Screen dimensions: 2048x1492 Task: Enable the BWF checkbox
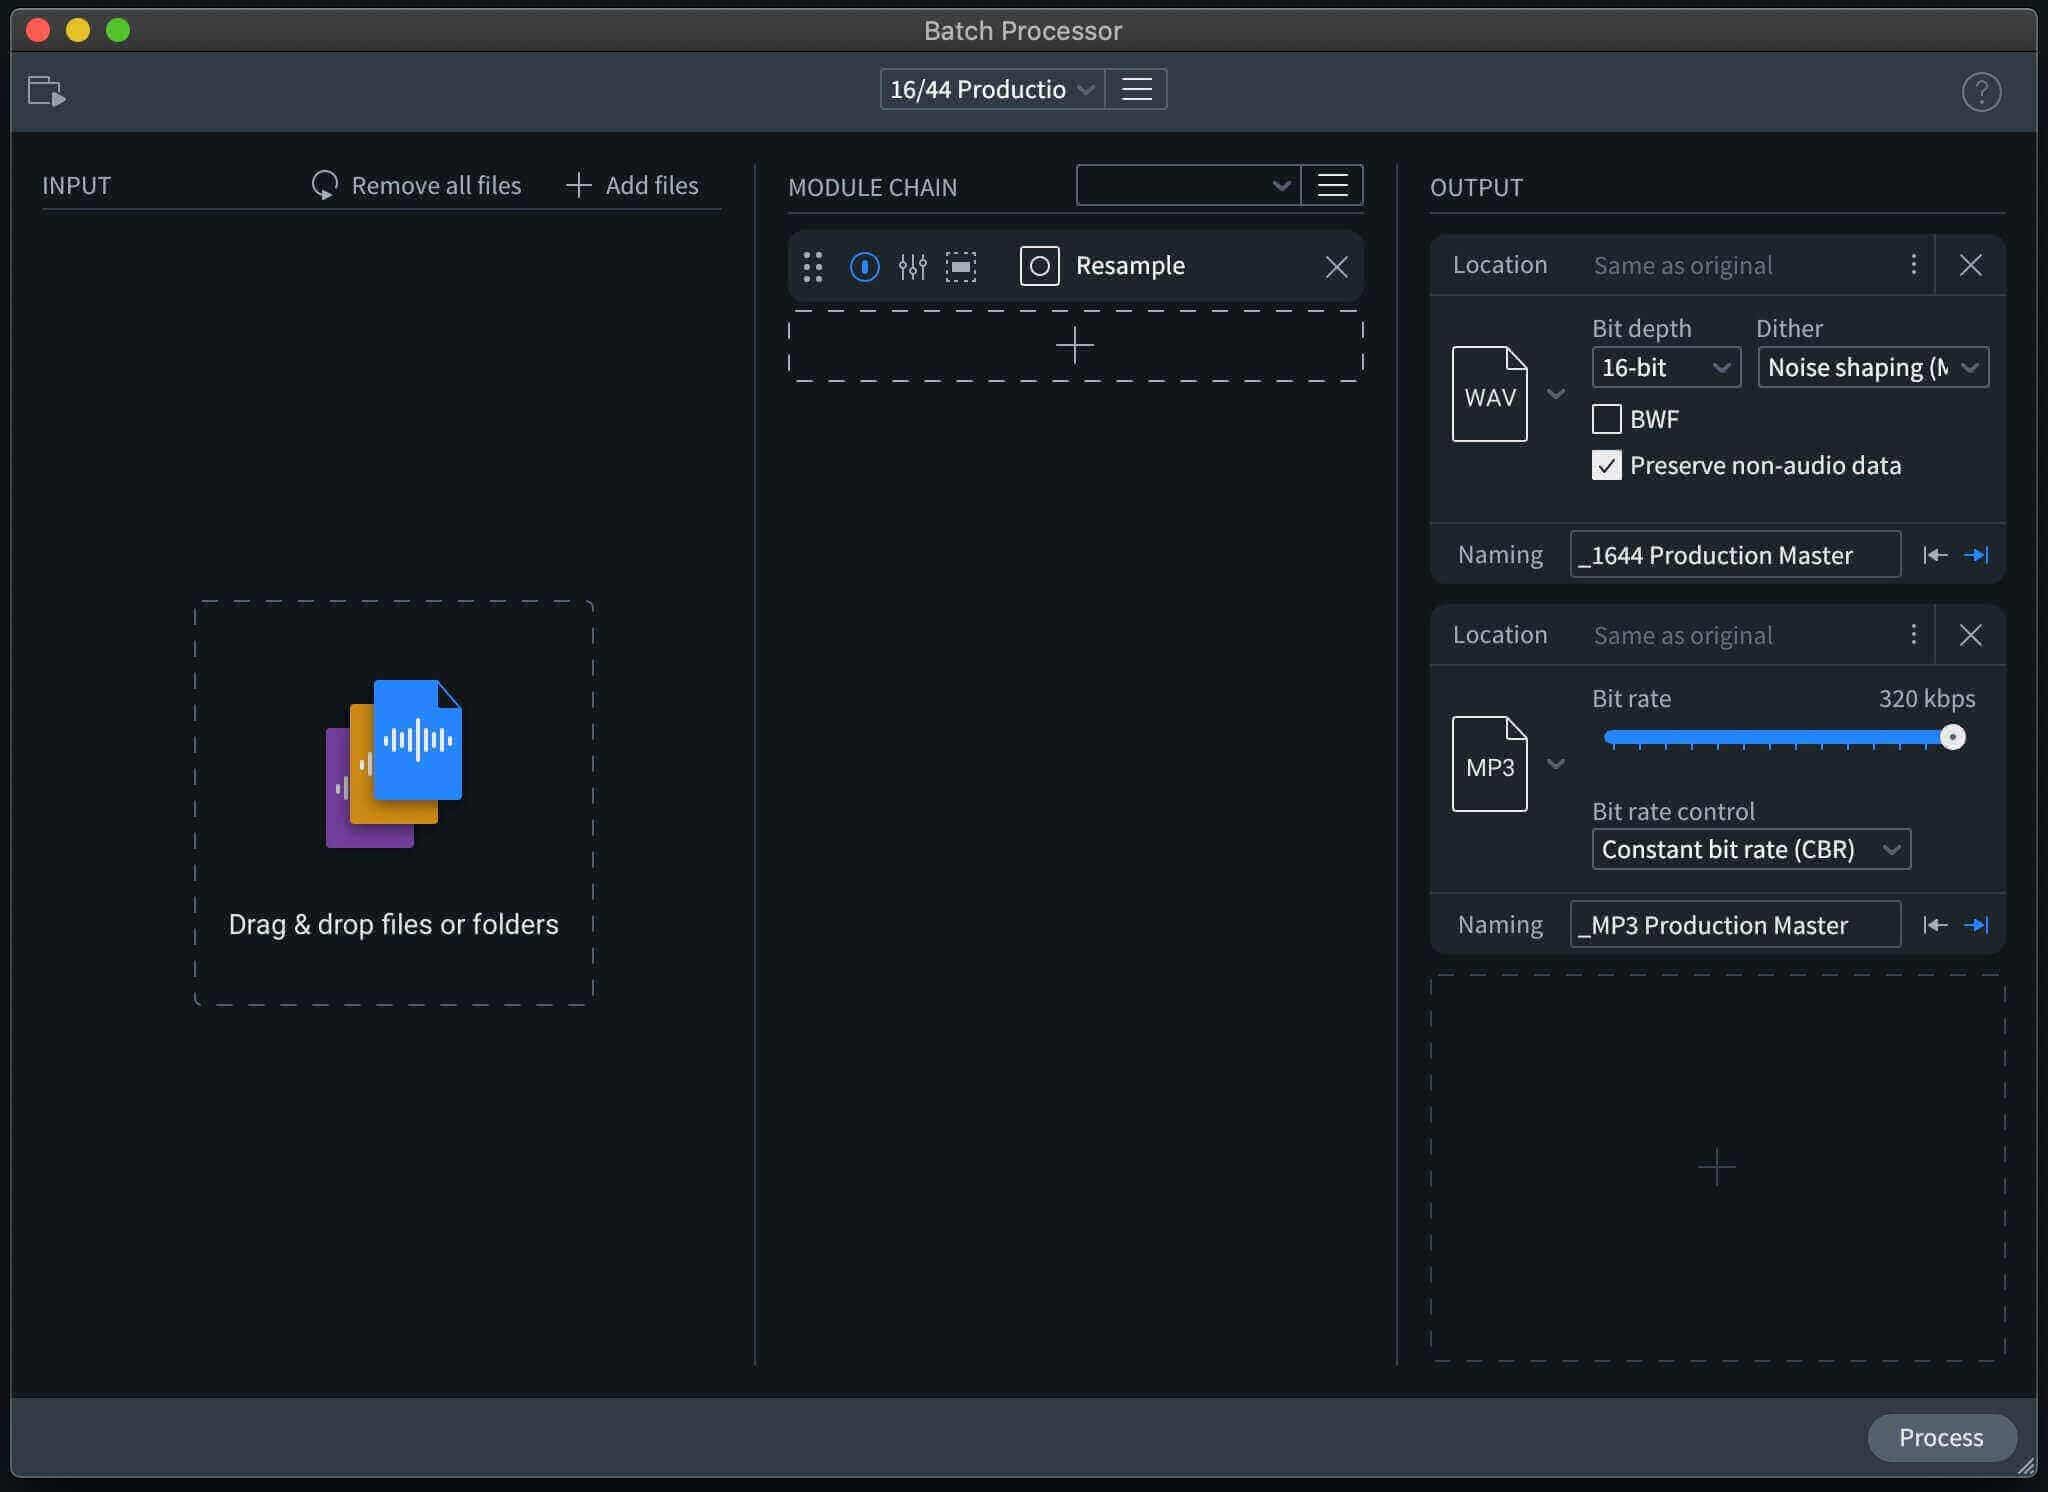1606,419
